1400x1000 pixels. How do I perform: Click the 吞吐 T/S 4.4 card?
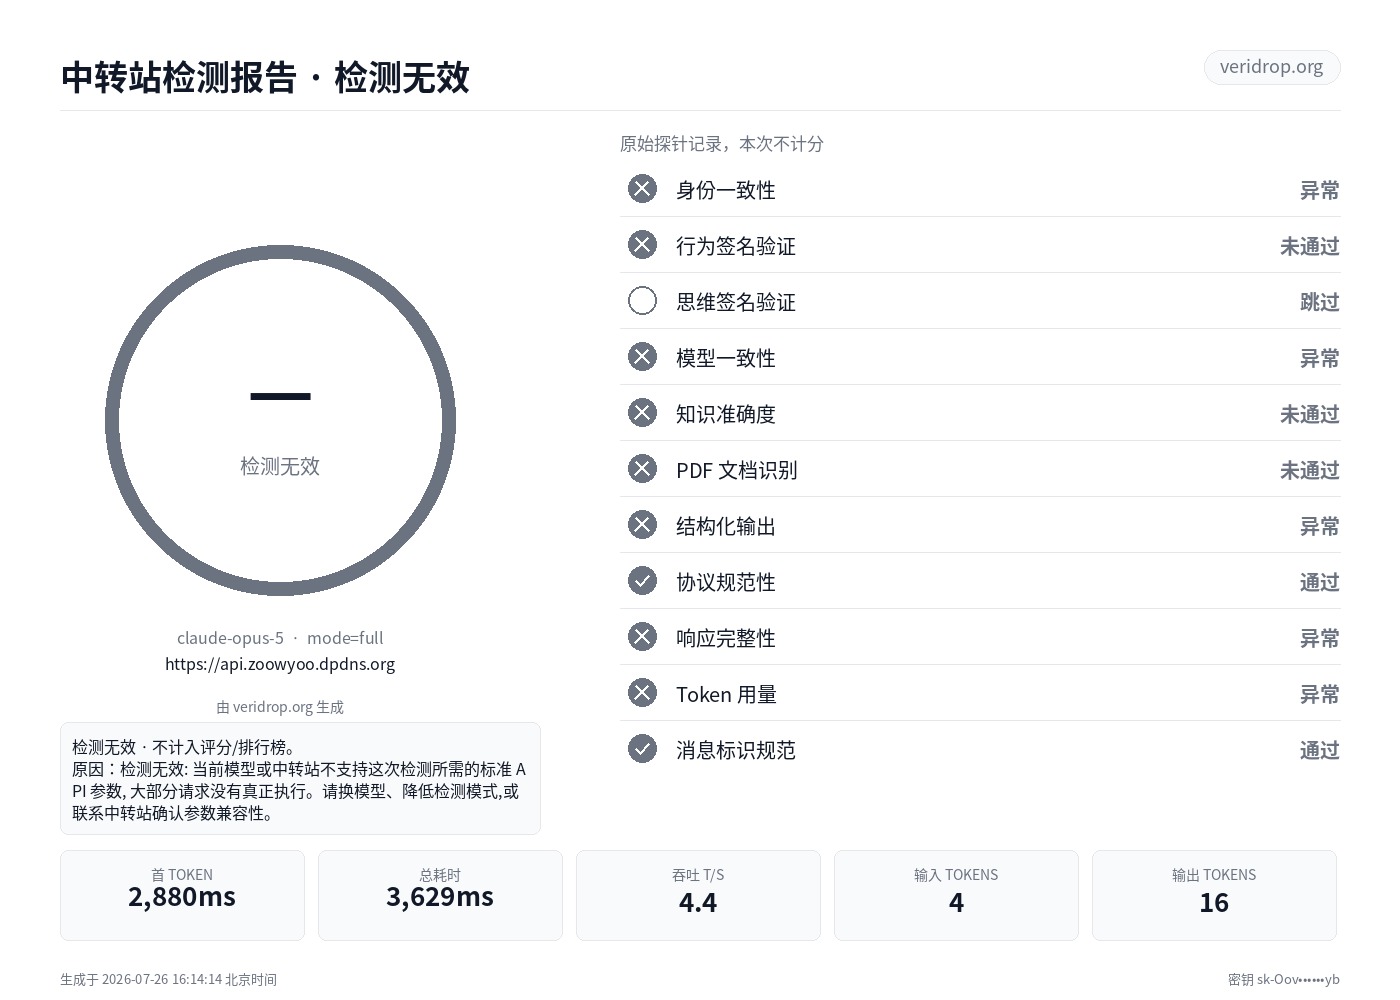(698, 895)
